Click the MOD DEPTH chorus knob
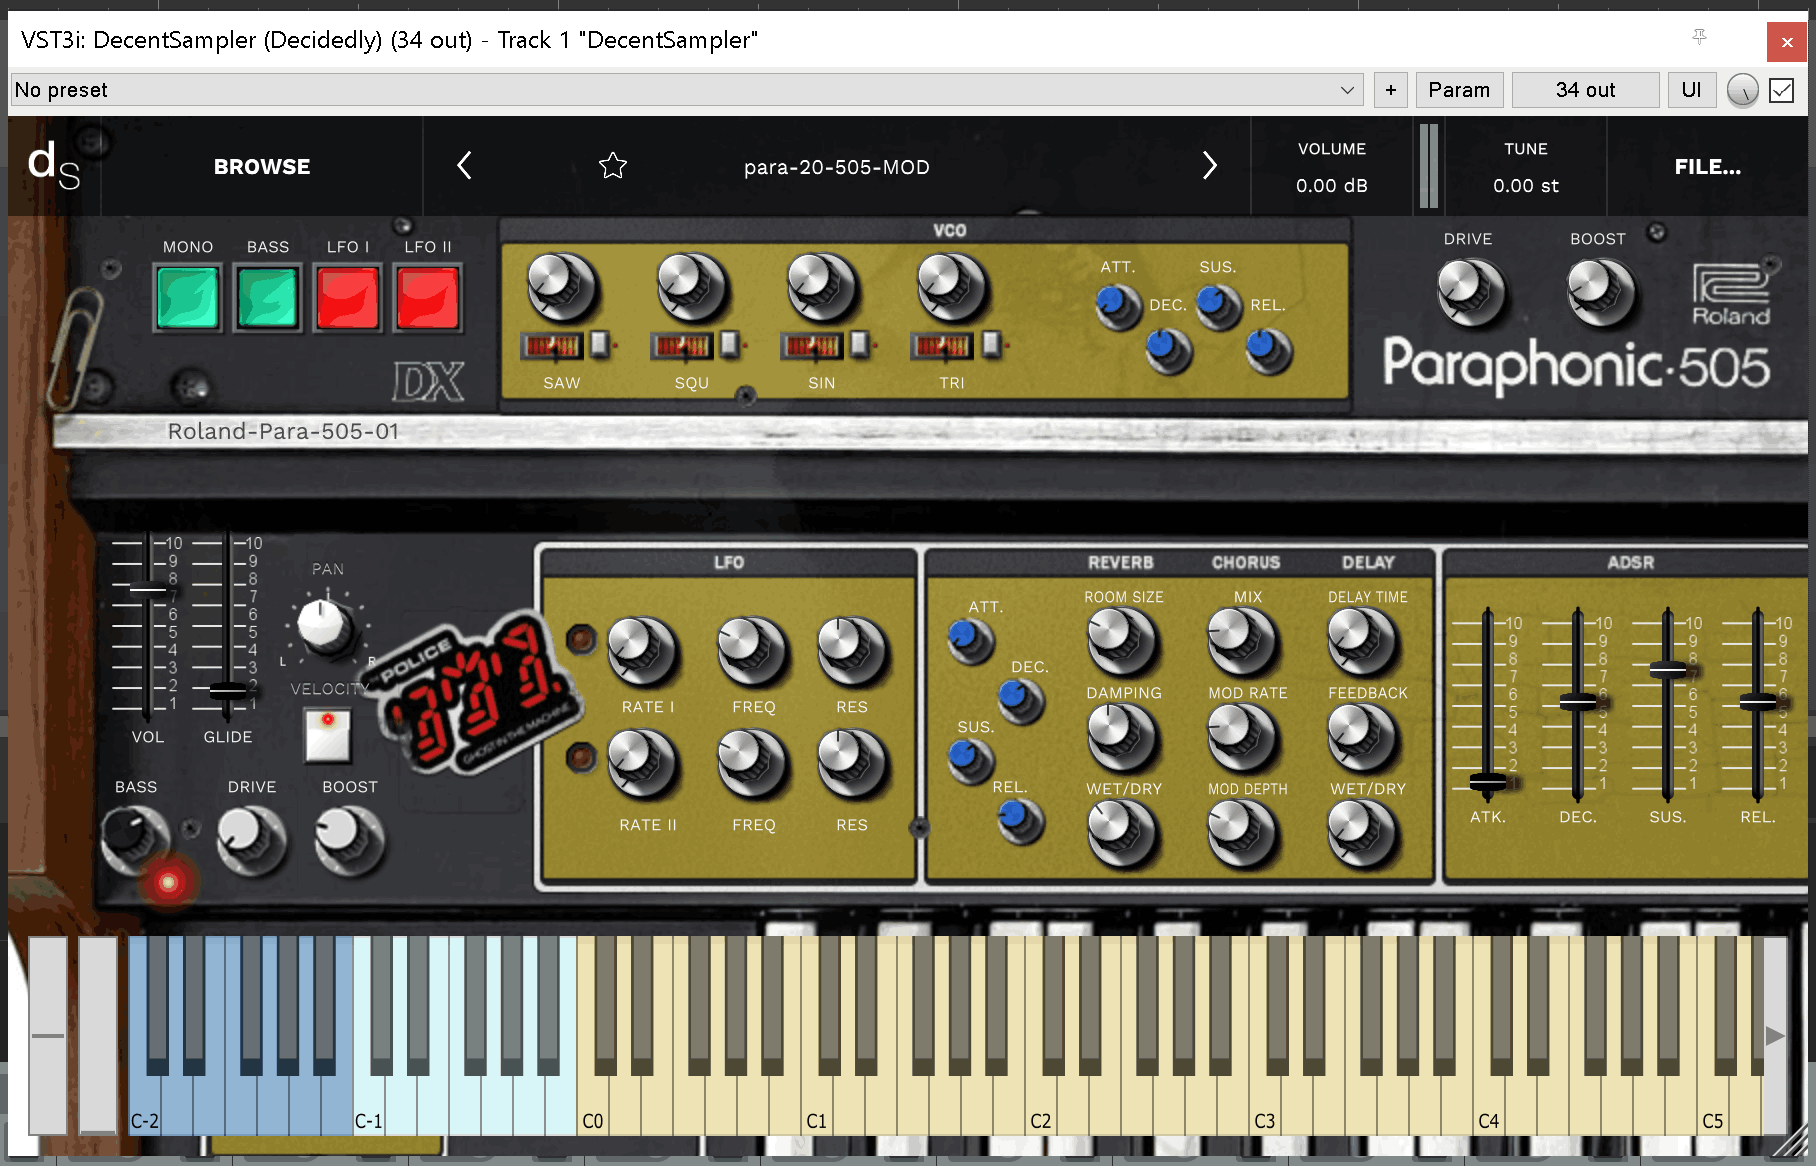Image resolution: width=1816 pixels, height=1166 pixels. pyautogui.click(x=1242, y=832)
